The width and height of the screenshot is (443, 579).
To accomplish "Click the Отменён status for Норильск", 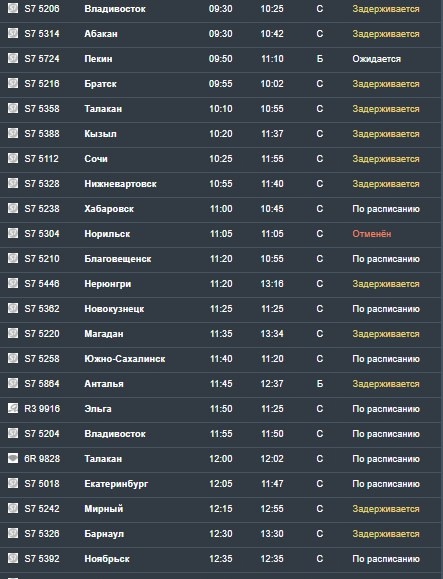I will pos(372,234).
